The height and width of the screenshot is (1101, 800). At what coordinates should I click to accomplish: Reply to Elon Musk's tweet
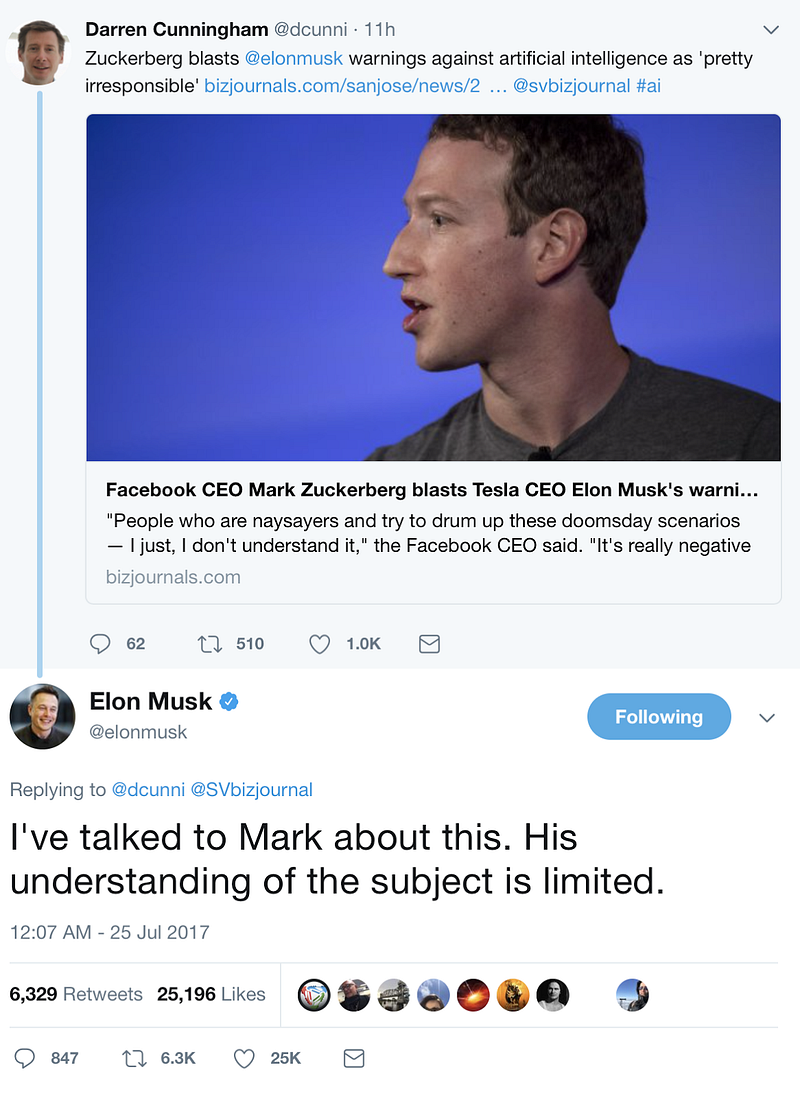25,1058
